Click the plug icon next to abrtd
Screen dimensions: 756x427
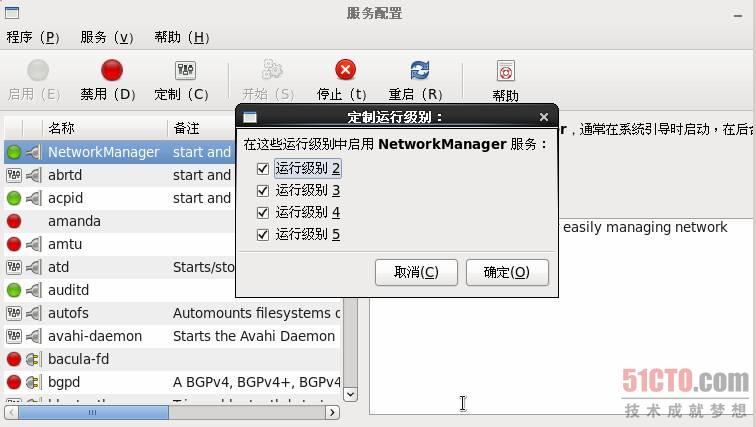pyautogui.click(x=33, y=175)
